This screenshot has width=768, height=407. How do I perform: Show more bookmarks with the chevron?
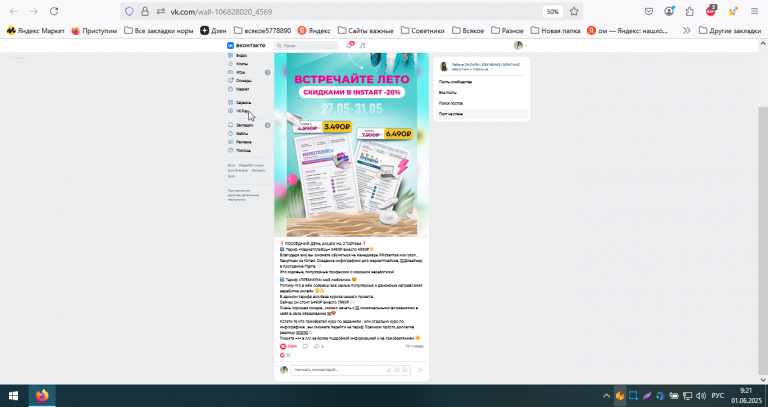(687, 30)
